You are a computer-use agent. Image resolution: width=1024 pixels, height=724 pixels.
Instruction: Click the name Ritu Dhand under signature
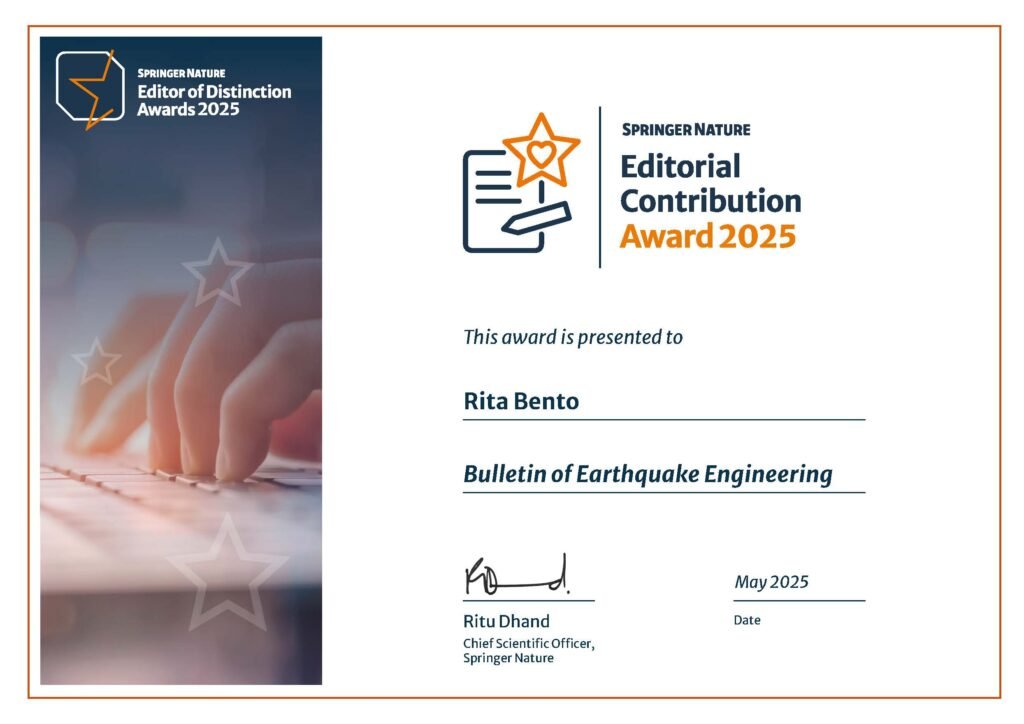coord(506,621)
